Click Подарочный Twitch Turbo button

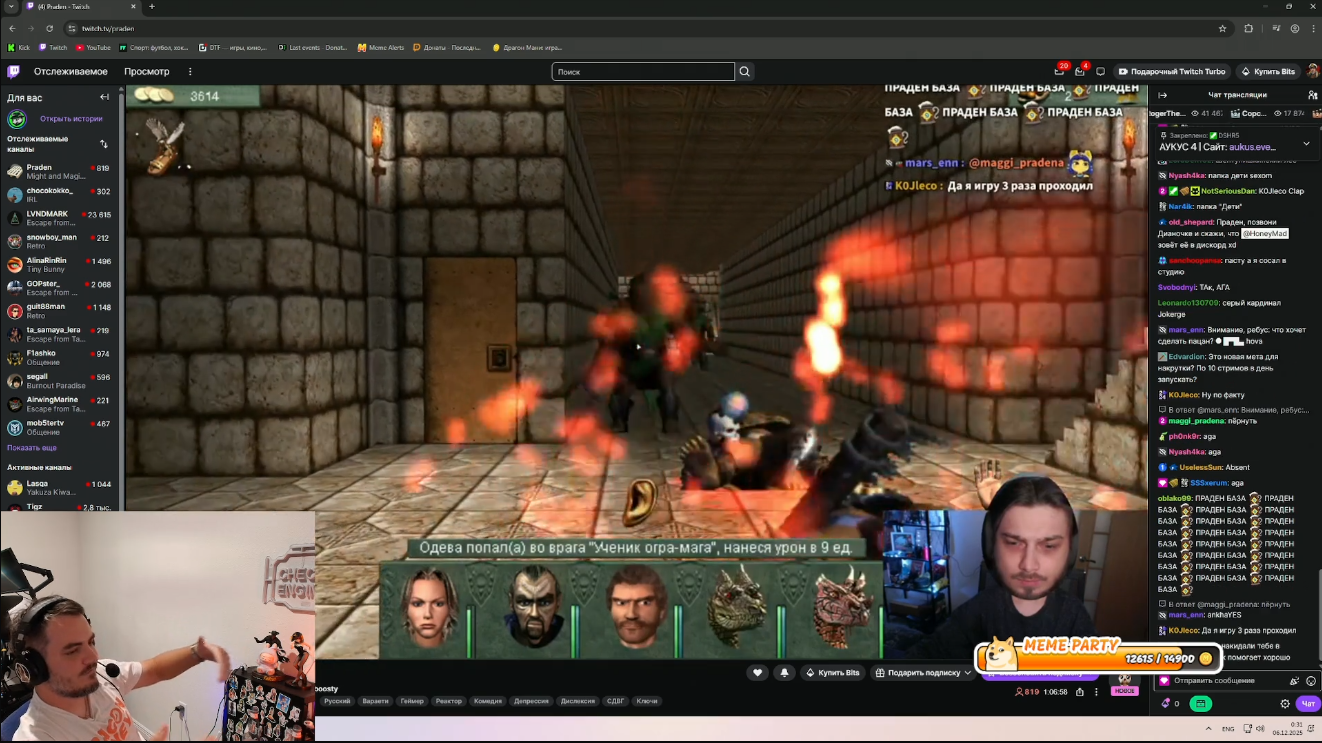click(1172, 72)
